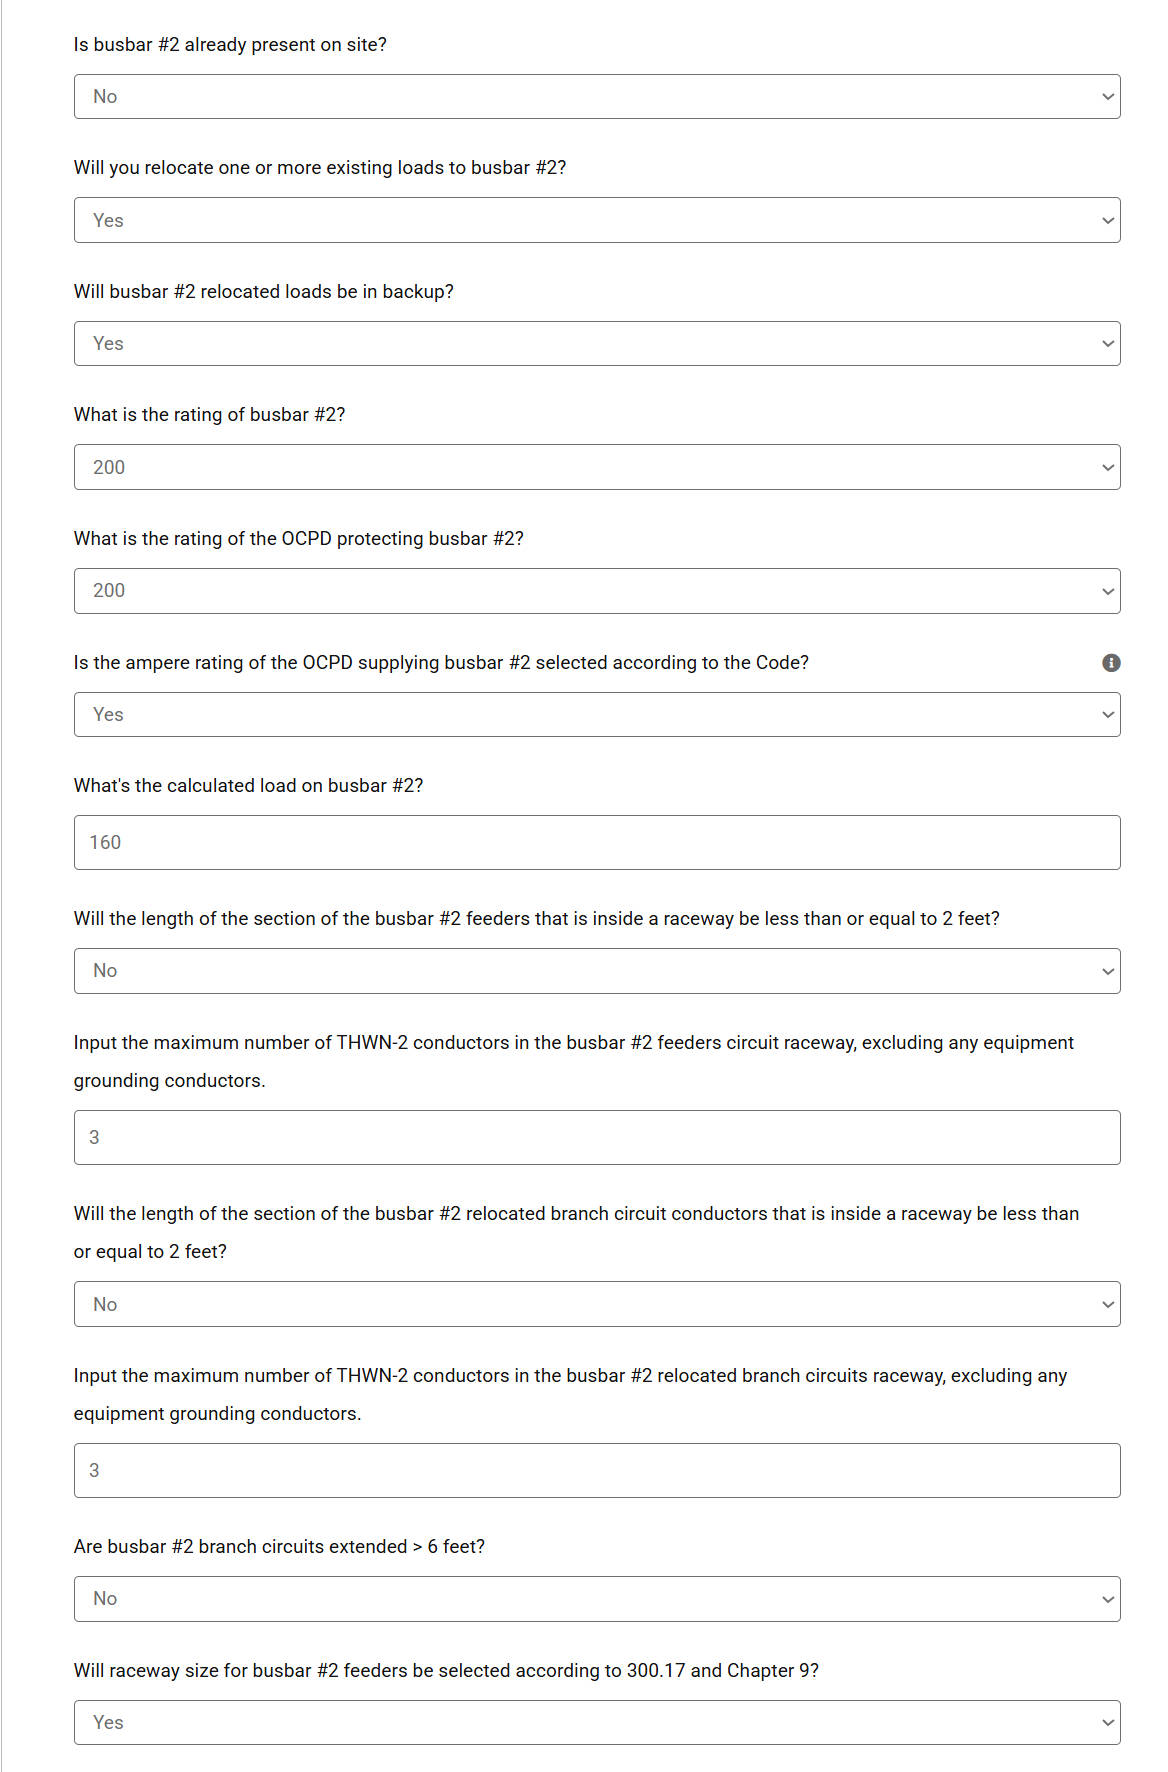Open the OCPD protecting busbar #2 rating dropdown
1168x1772 pixels.
[x=597, y=591]
